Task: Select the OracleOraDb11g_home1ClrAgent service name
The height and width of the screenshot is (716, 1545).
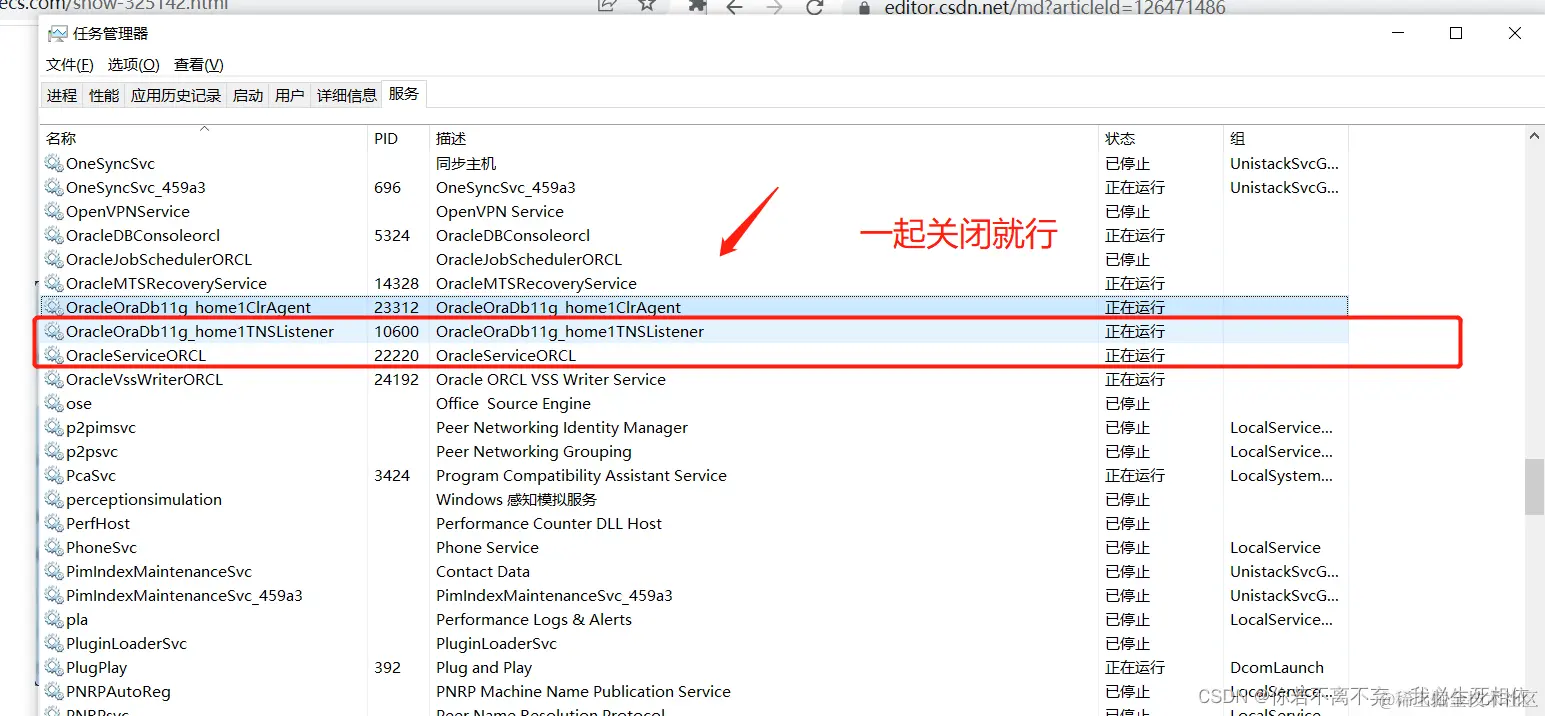Action: click(x=188, y=307)
